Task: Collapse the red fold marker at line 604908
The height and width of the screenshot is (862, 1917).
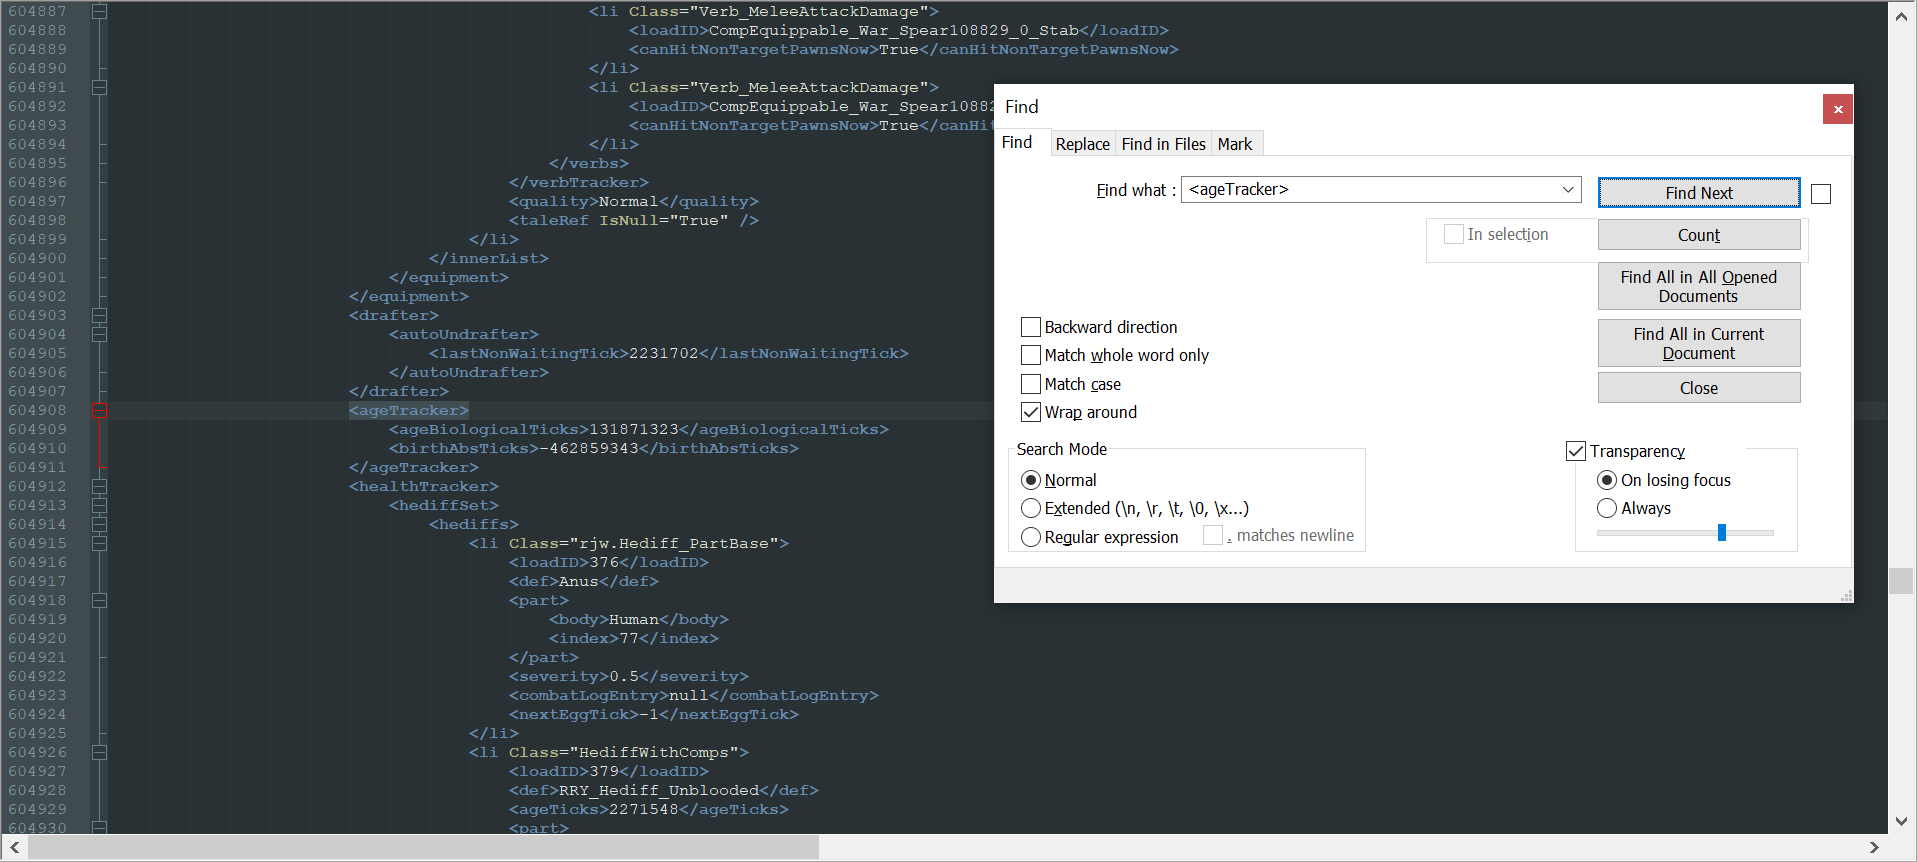Action: pyautogui.click(x=99, y=410)
